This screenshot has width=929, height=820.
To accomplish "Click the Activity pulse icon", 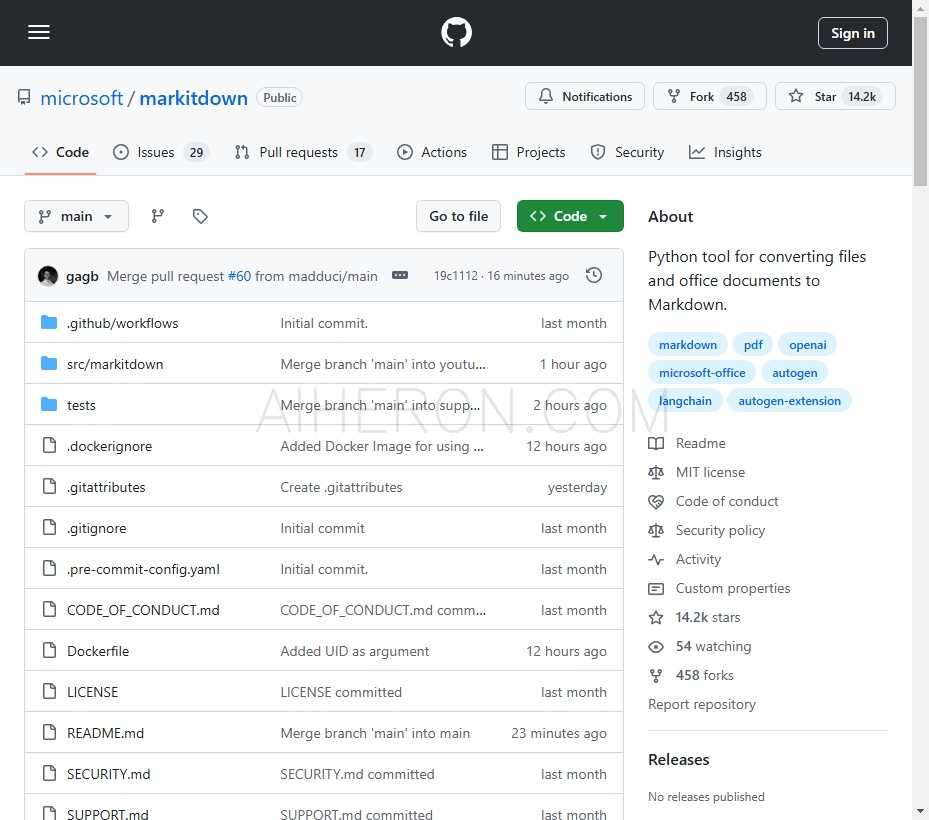I will [656, 559].
